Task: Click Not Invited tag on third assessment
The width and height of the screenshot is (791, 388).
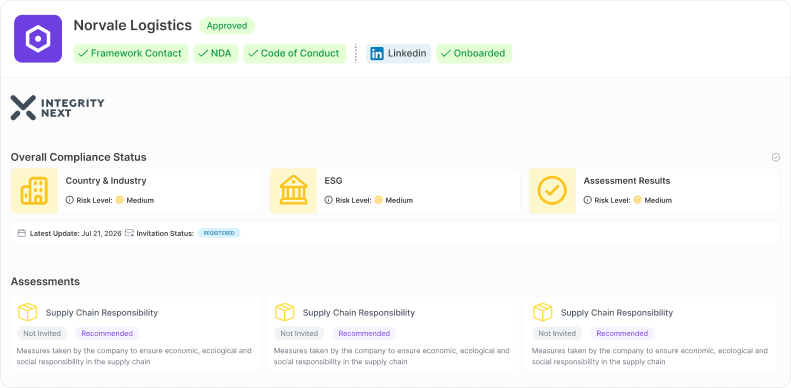Action: click(x=557, y=334)
